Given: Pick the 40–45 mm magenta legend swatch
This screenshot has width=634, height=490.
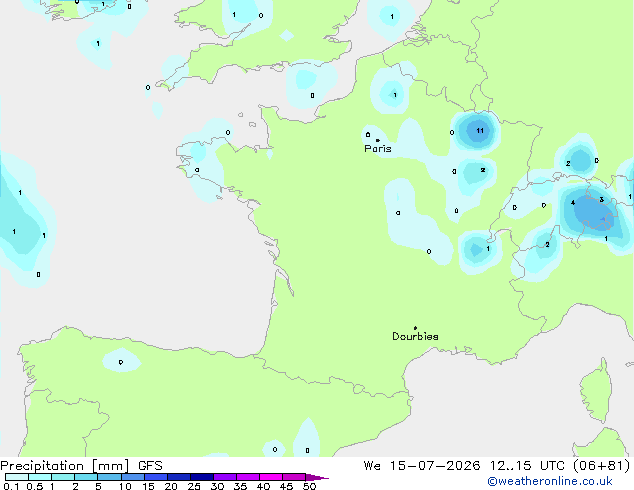Looking at the screenshot, I should click(271, 477).
